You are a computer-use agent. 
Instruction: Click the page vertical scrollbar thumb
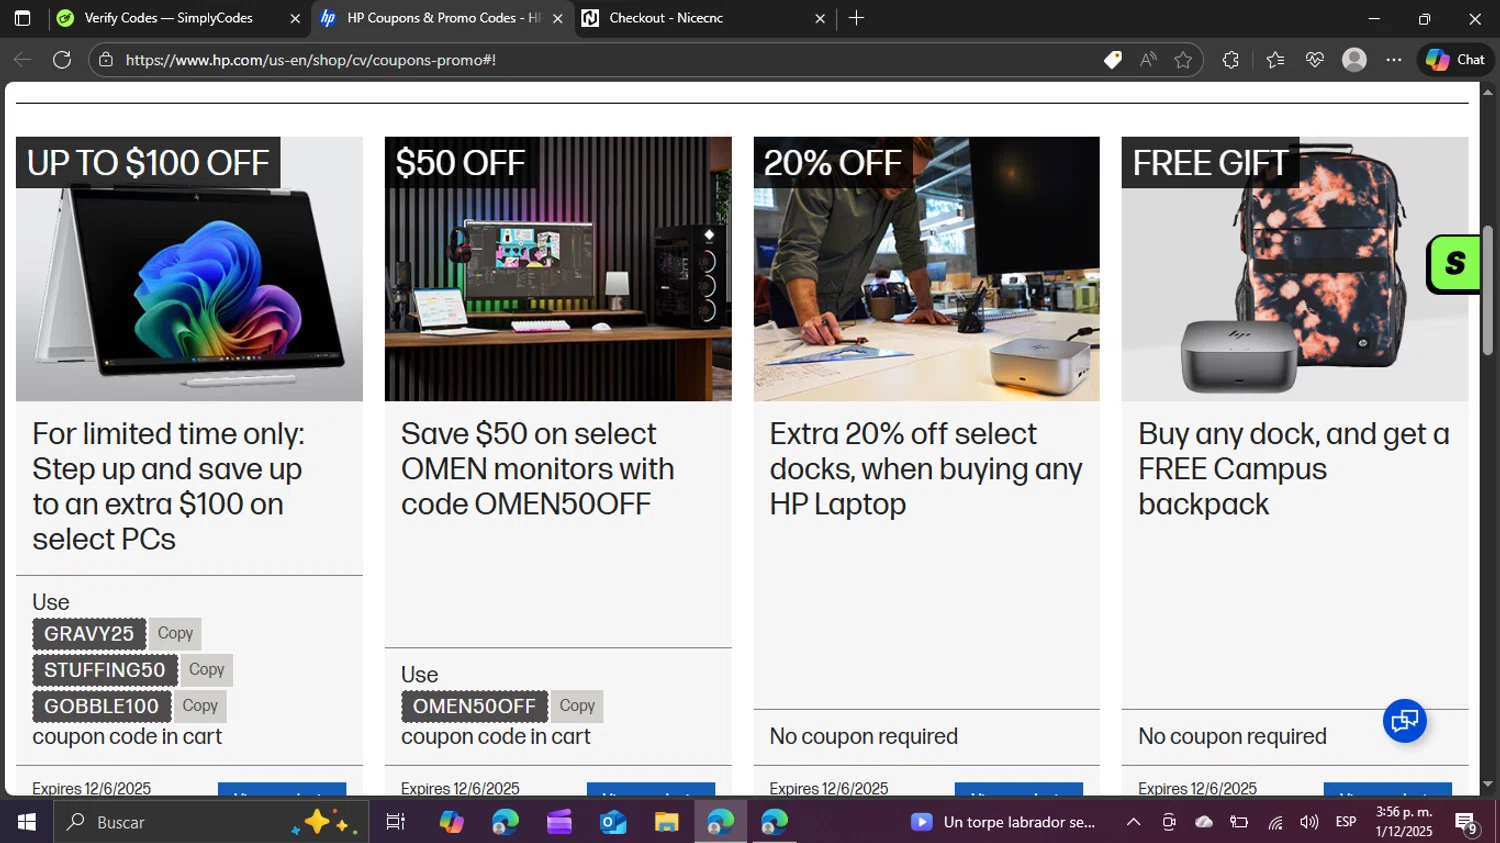[1488, 290]
